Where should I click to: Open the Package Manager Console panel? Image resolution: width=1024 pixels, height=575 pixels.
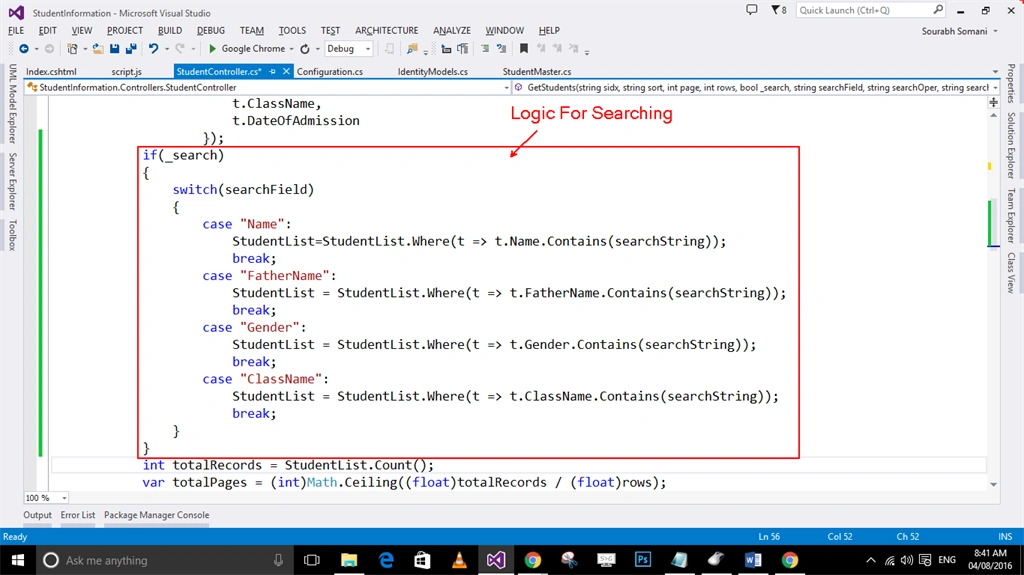click(x=157, y=515)
